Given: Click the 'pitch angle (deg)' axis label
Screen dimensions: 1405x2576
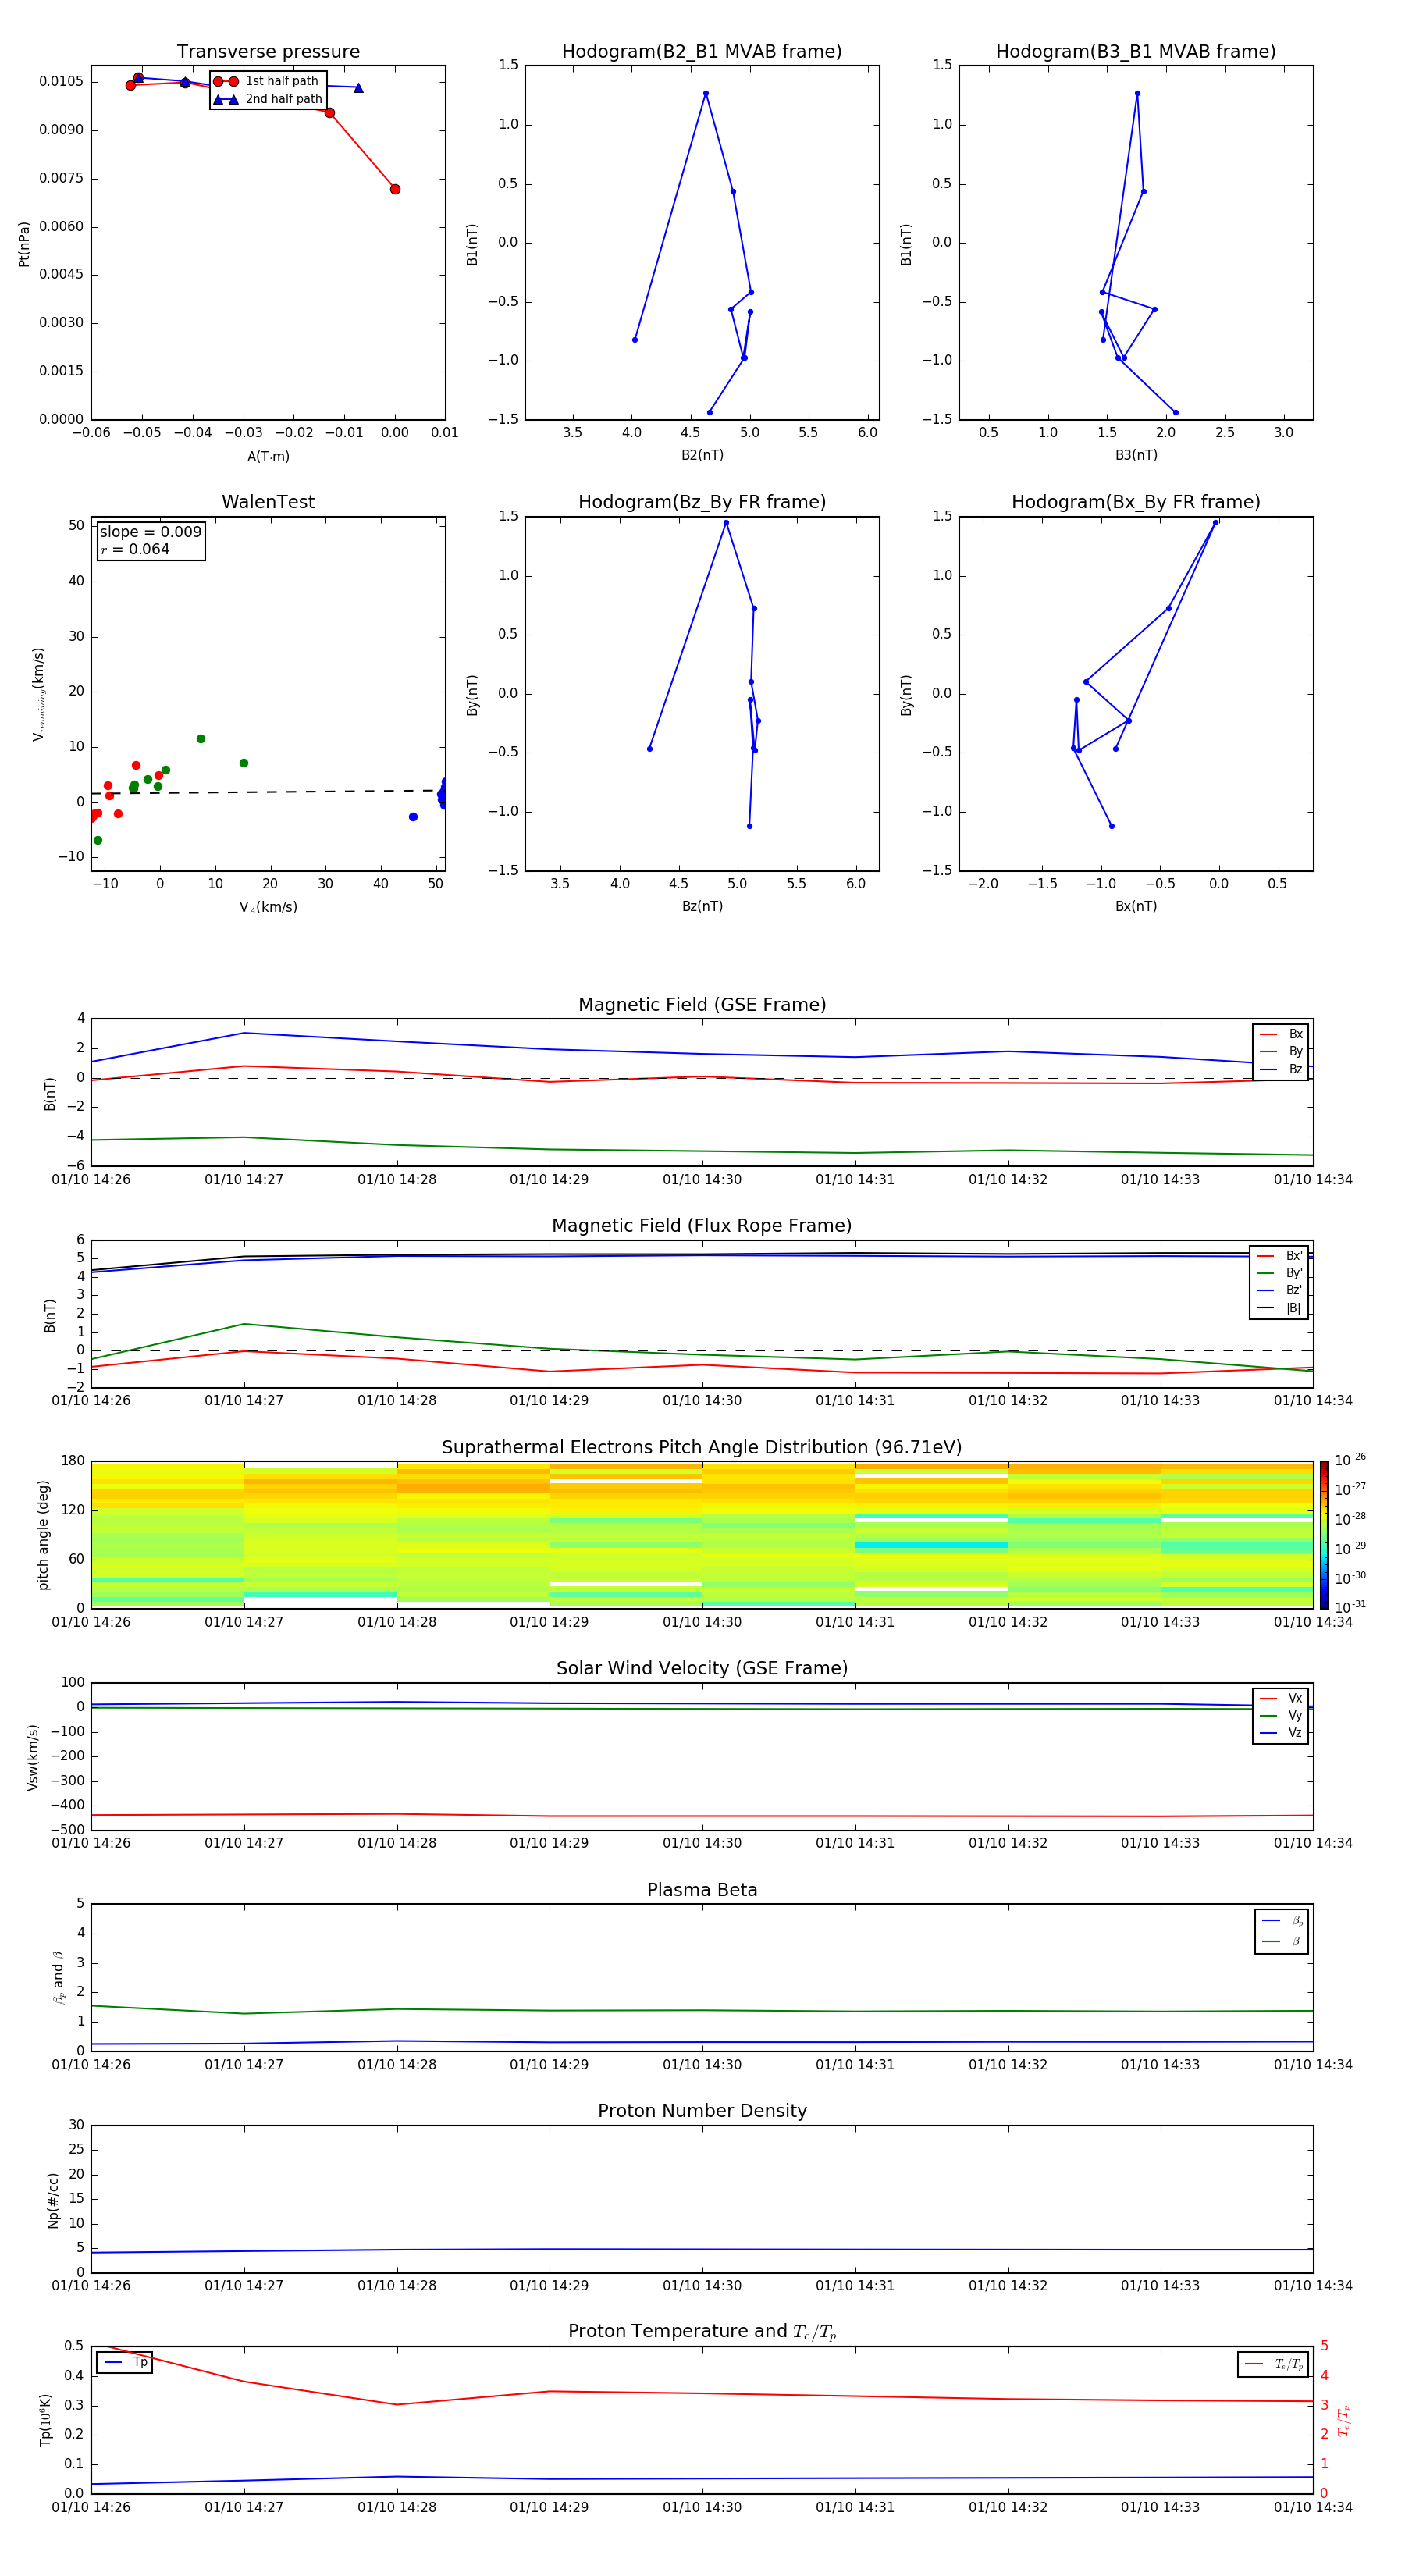Looking at the screenshot, I should (43, 1535).
